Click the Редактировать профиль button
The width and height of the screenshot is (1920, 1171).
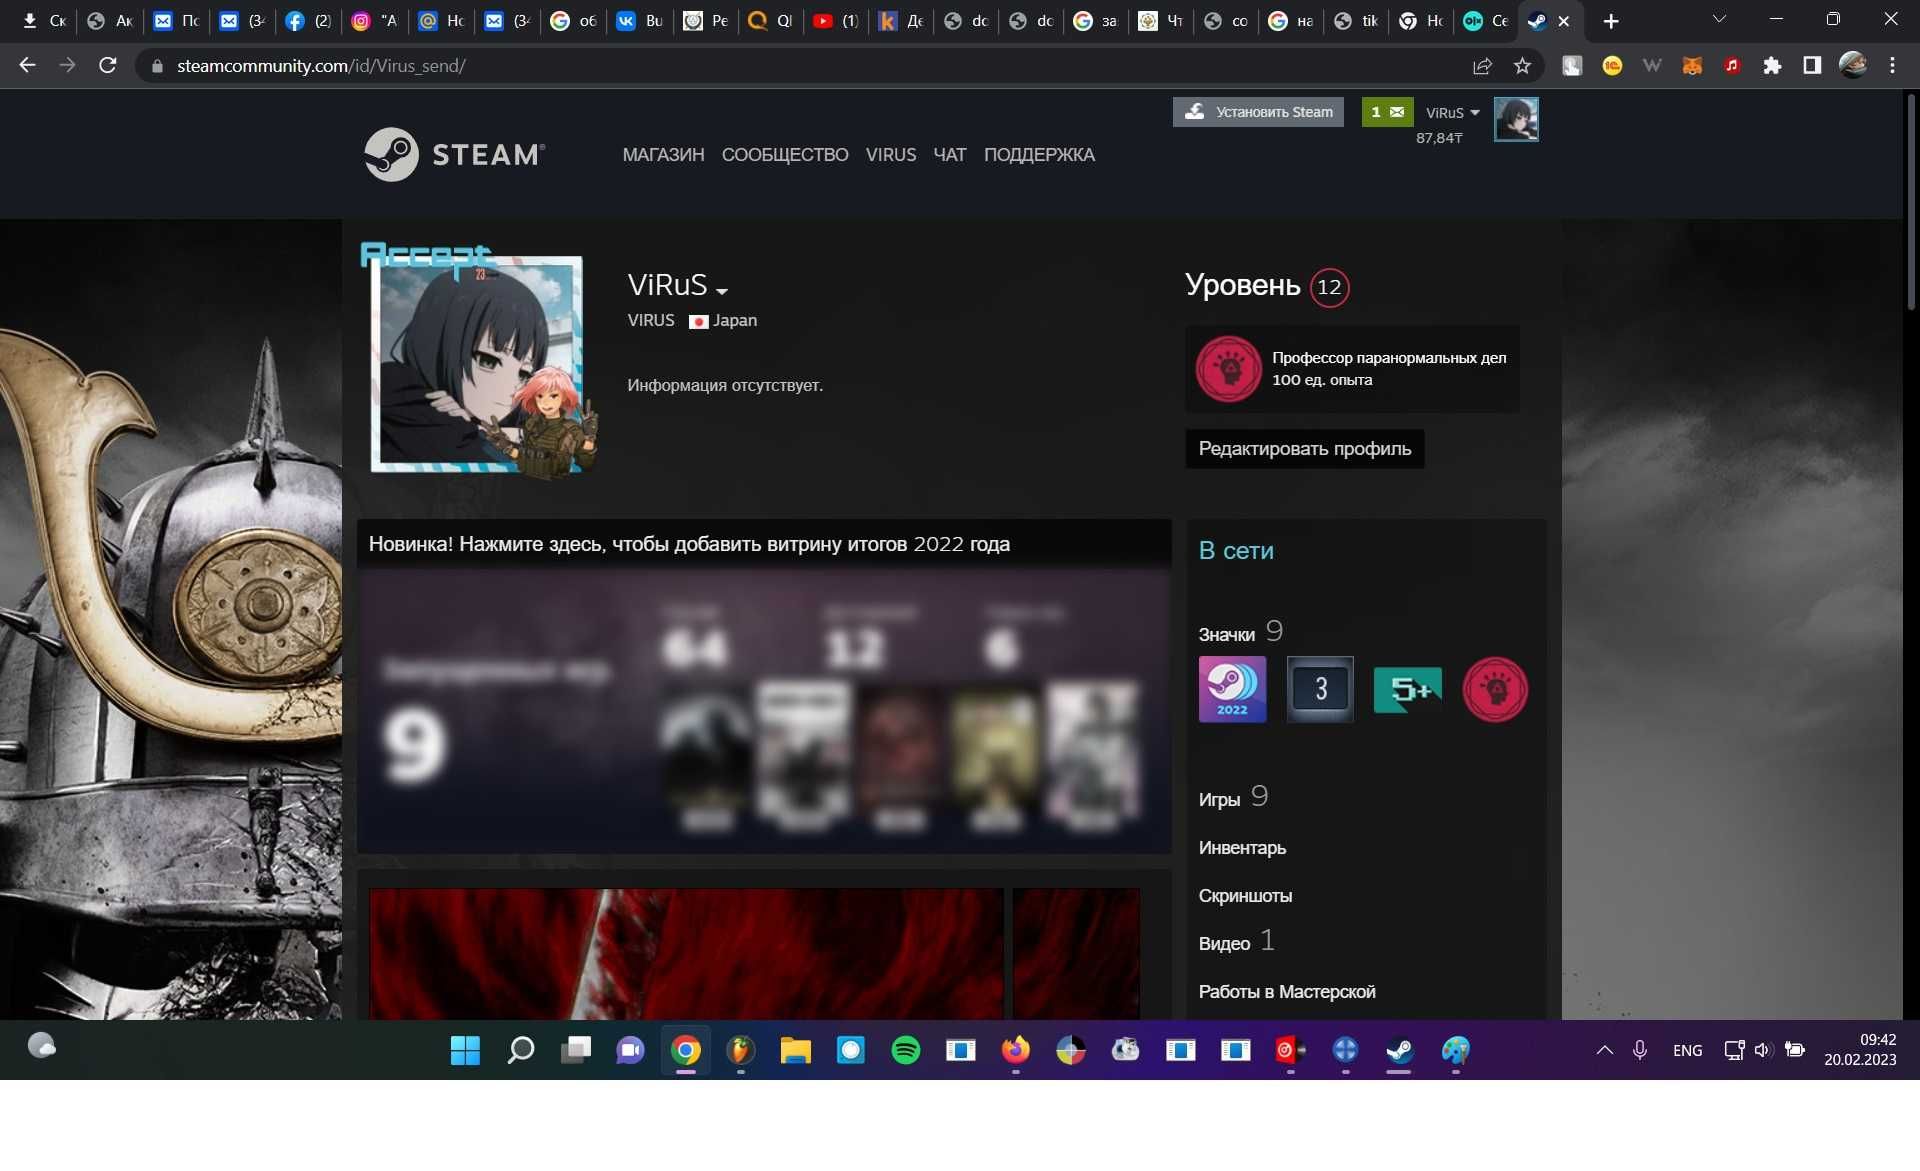[1305, 449]
